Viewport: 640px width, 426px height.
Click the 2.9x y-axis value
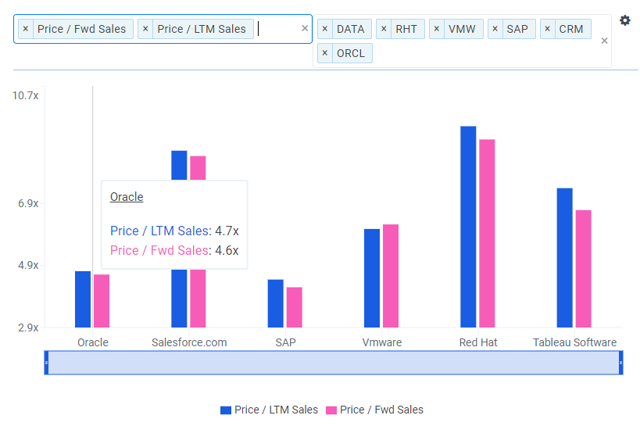28,328
